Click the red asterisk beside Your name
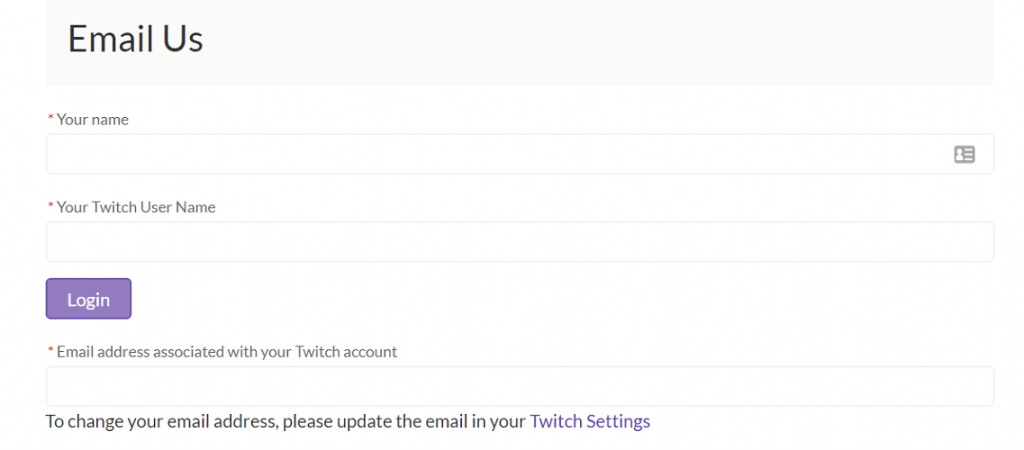The height and width of the screenshot is (450, 1024). [x=51, y=119]
